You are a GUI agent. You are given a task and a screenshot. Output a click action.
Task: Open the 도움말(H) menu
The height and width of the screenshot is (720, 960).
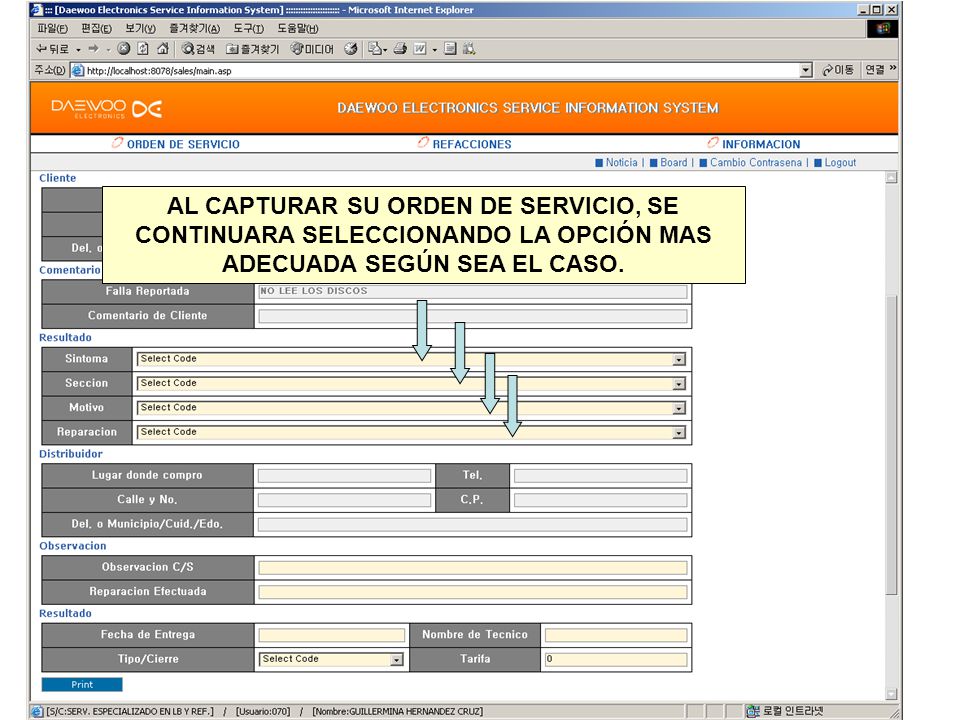pyautogui.click(x=298, y=28)
